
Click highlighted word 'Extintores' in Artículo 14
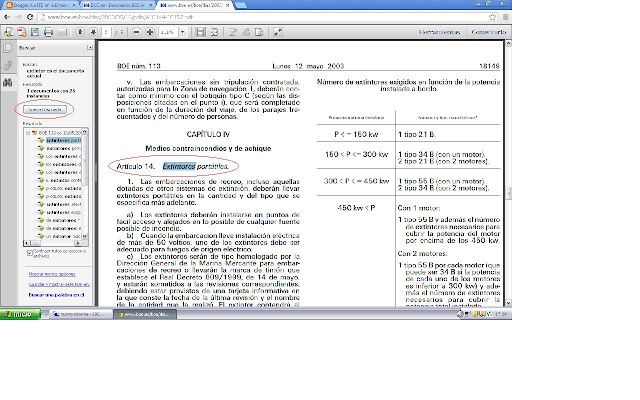(x=179, y=167)
